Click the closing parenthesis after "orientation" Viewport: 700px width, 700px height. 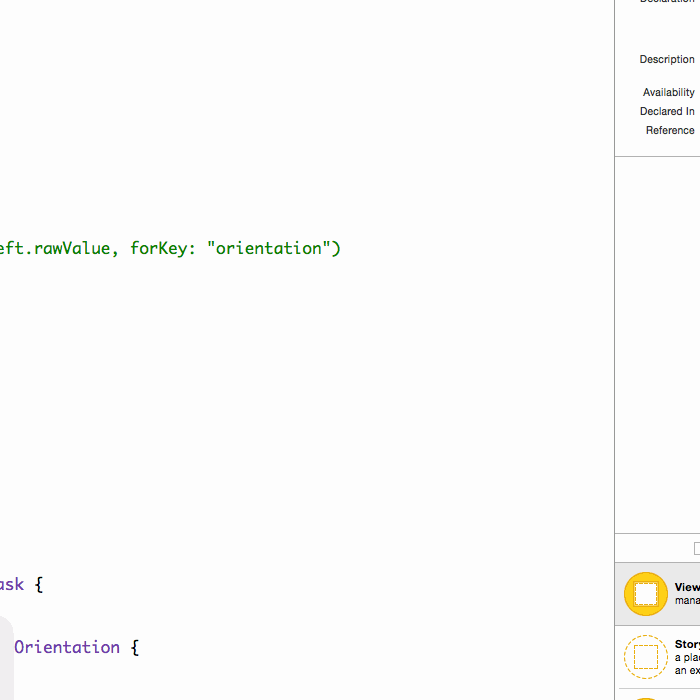[x=336, y=248]
